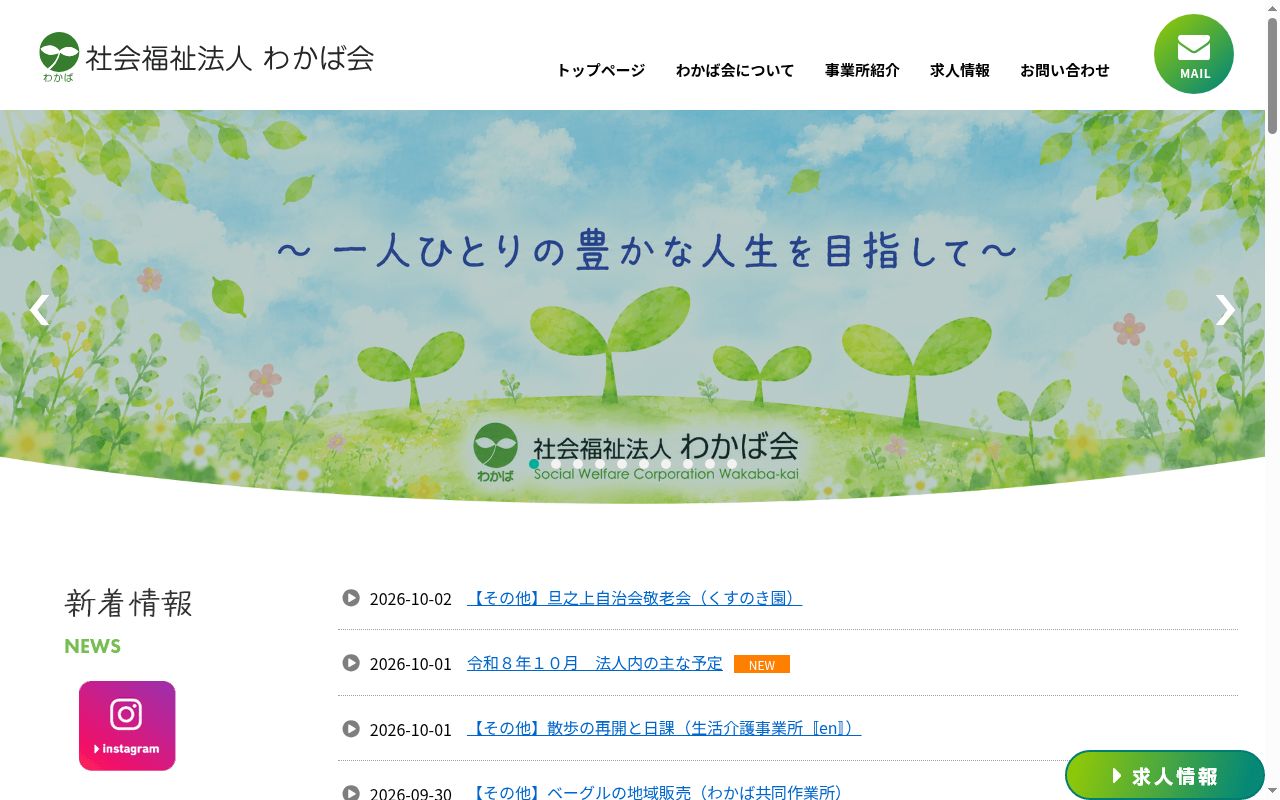Click the 新着情報 heading
Viewport: 1280px width, 800px height.
coord(129,603)
